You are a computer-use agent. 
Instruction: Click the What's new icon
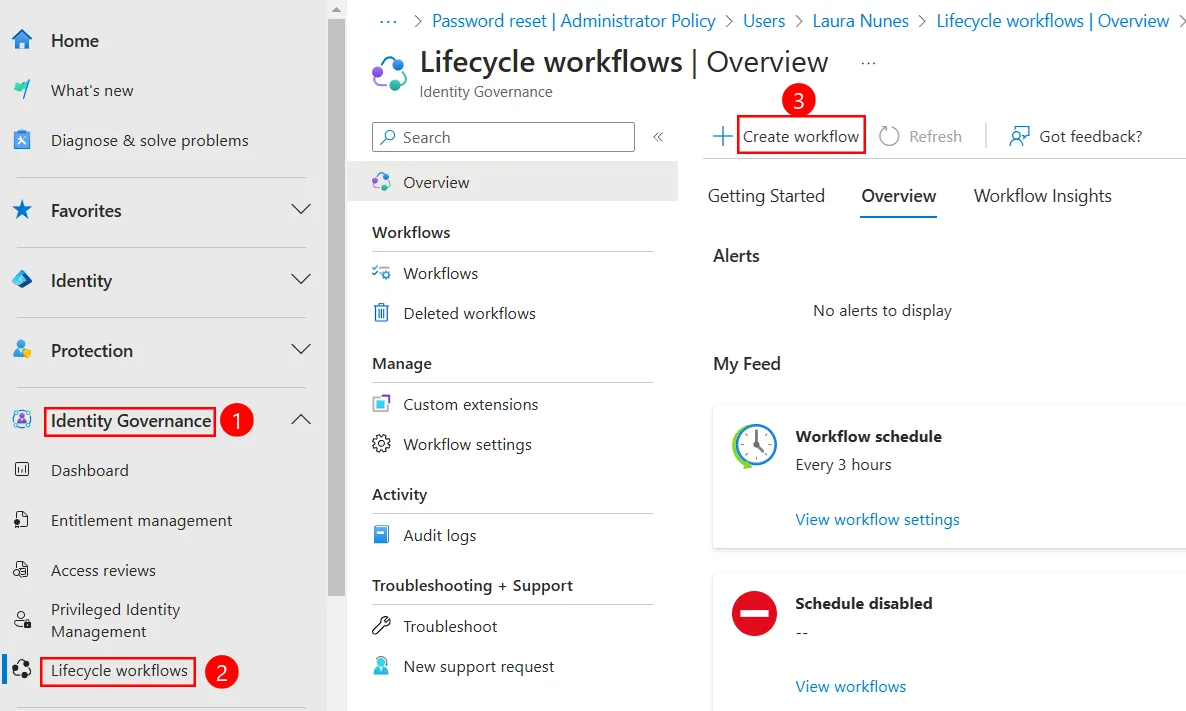pos(22,90)
